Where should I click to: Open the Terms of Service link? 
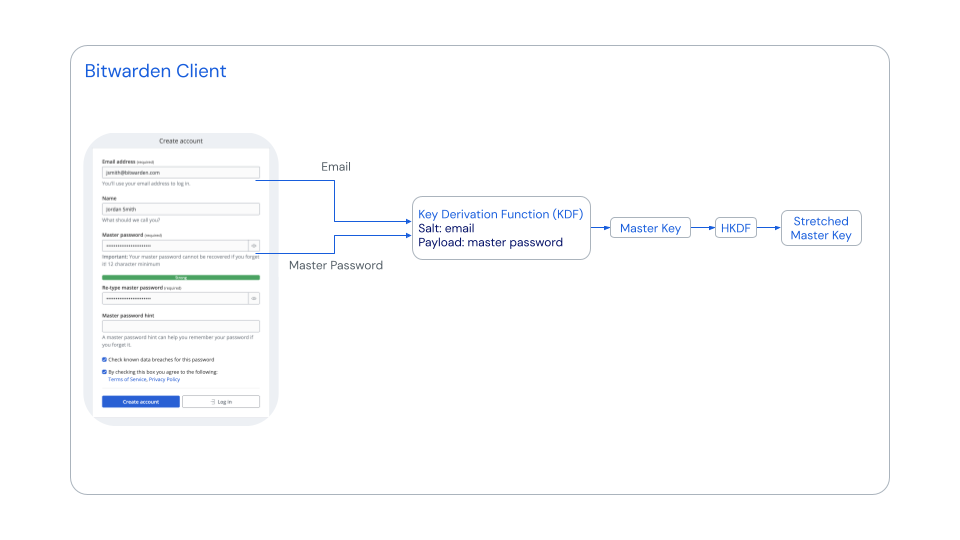coord(127,380)
